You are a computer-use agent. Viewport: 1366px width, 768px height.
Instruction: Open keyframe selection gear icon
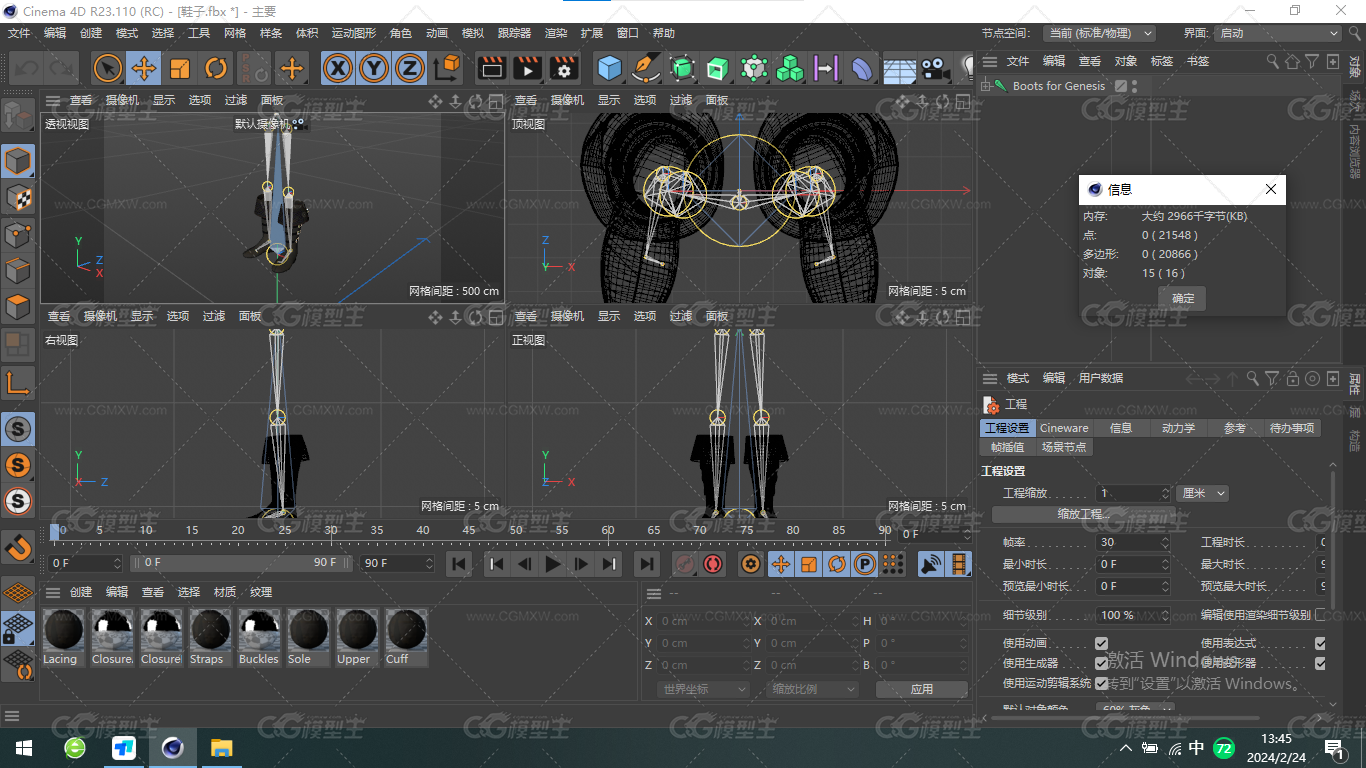coord(751,564)
